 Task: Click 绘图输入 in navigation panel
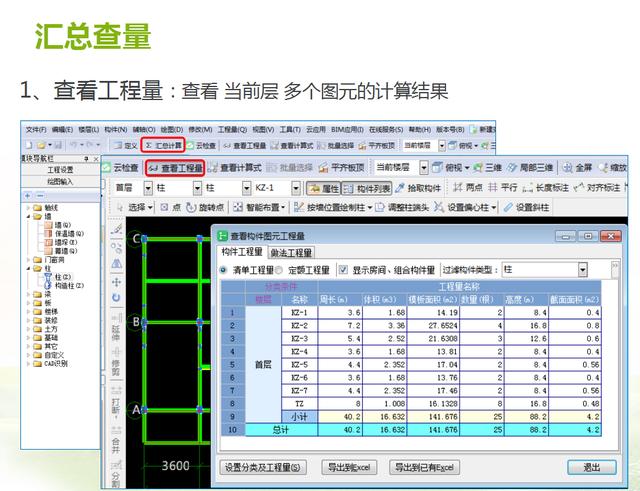coord(60,182)
